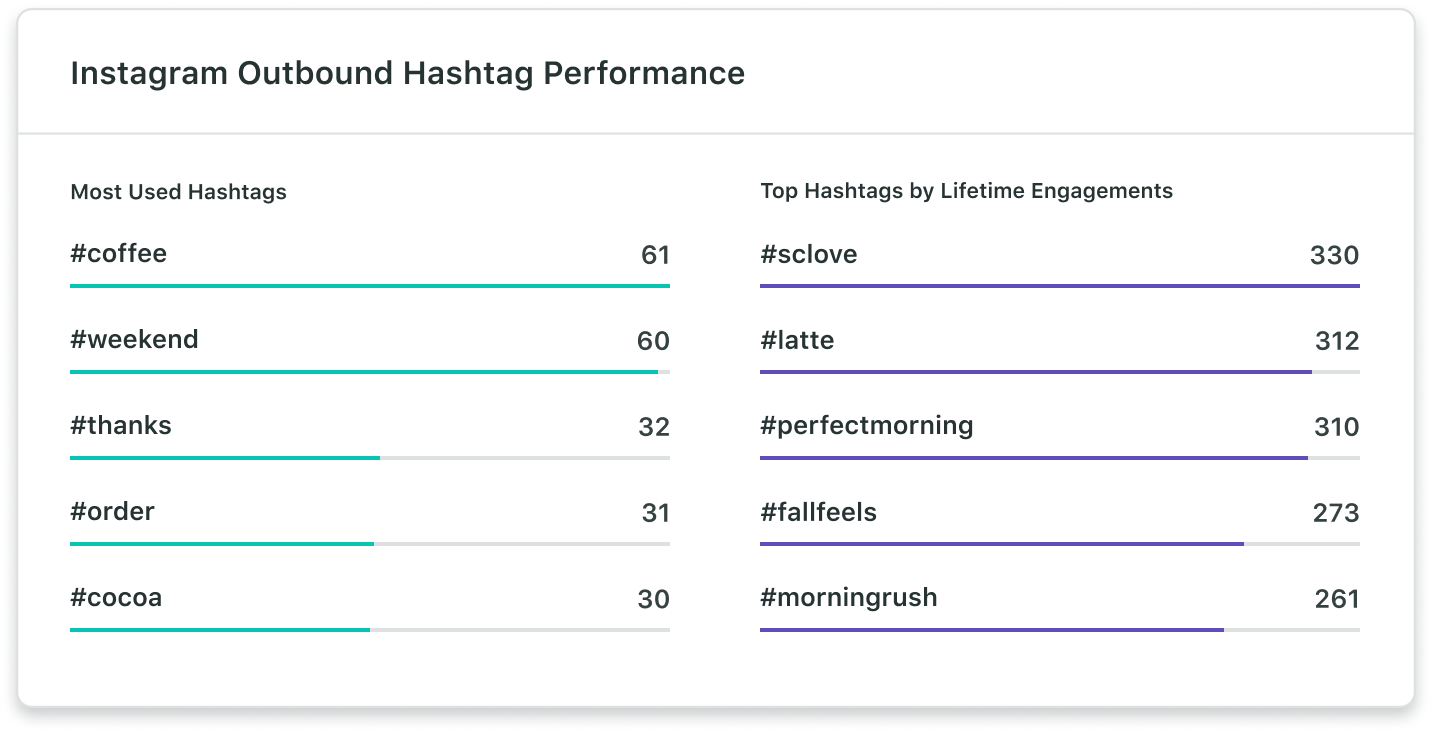Click the #coffee hashtag label
1432x732 pixels.
click(118, 254)
